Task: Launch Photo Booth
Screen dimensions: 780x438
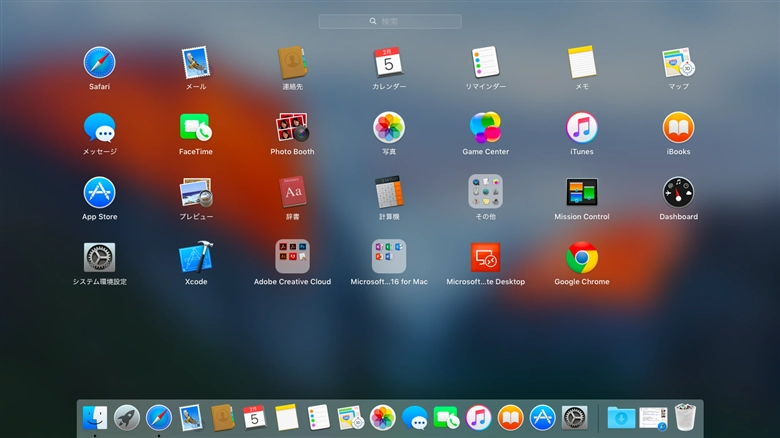Action: coord(292,128)
